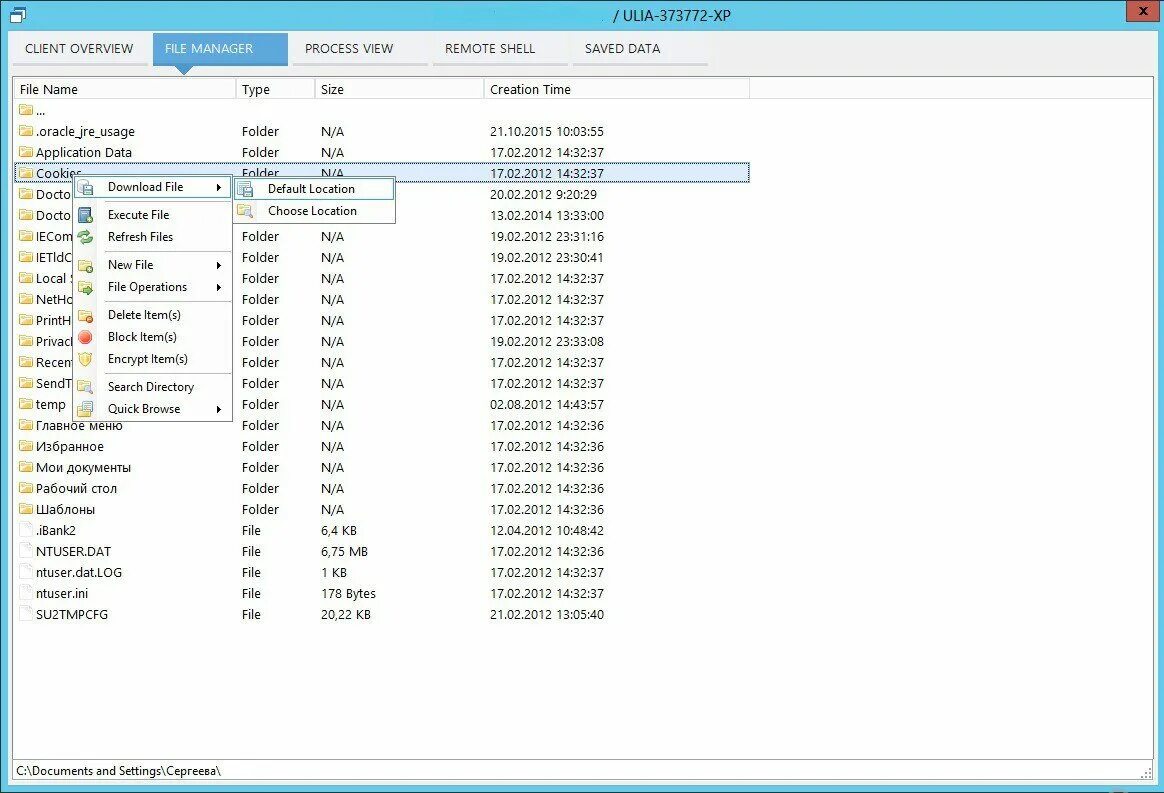The width and height of the screenshot is (1164, 793).
Task: Click the SU2TMPCFG file icon
Action: point(27,614)
